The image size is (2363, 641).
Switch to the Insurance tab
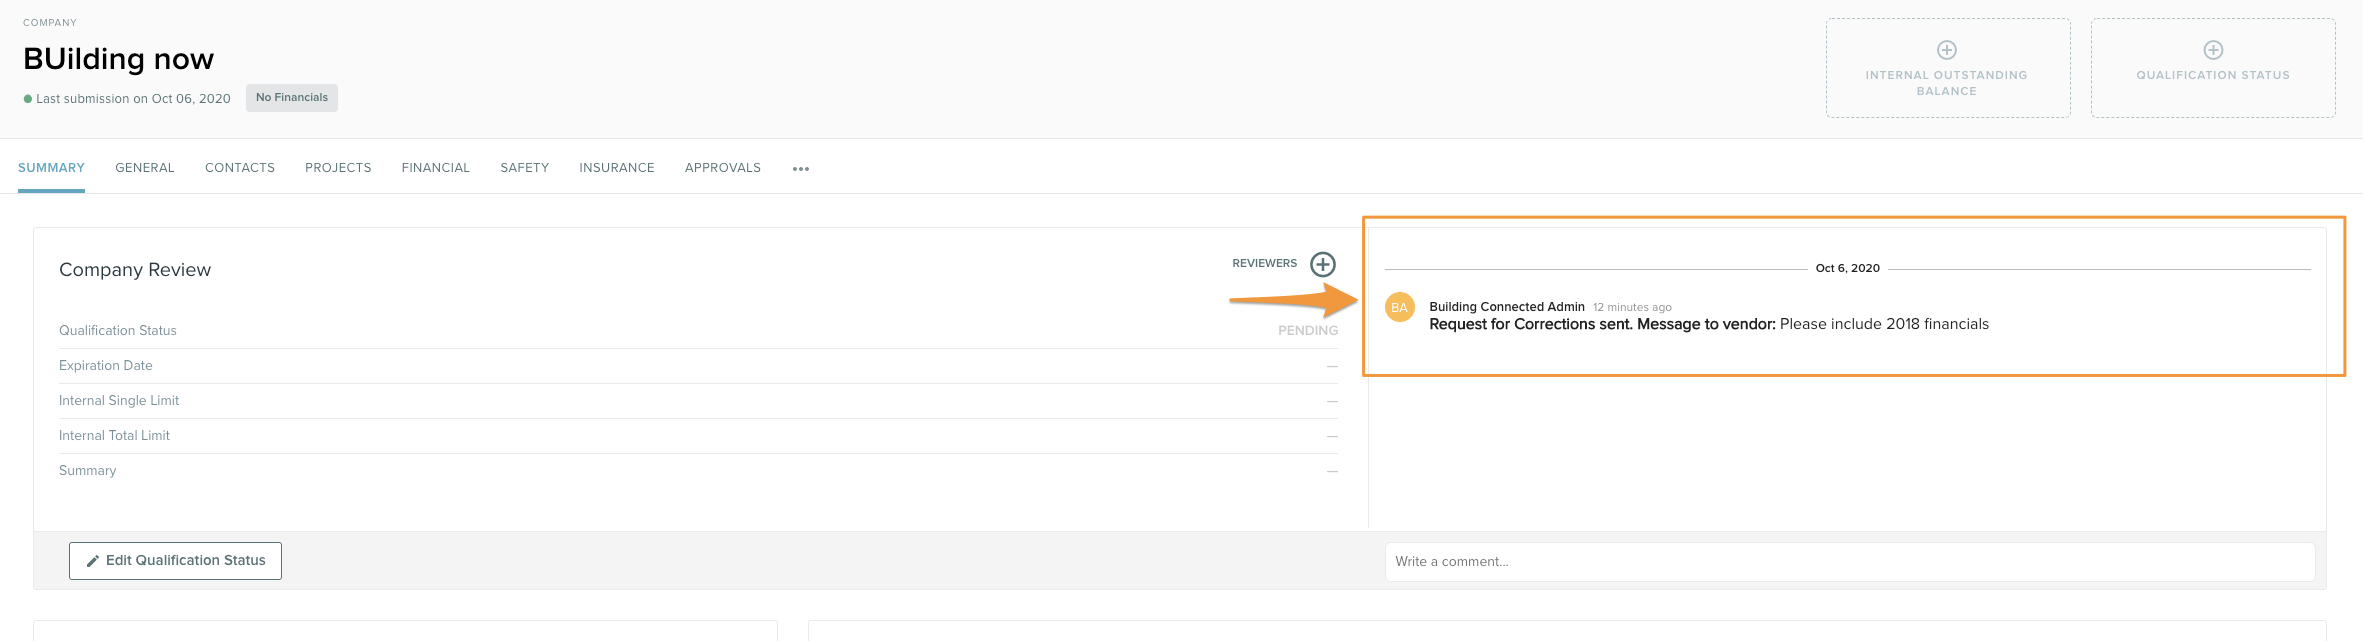[617, 168]
